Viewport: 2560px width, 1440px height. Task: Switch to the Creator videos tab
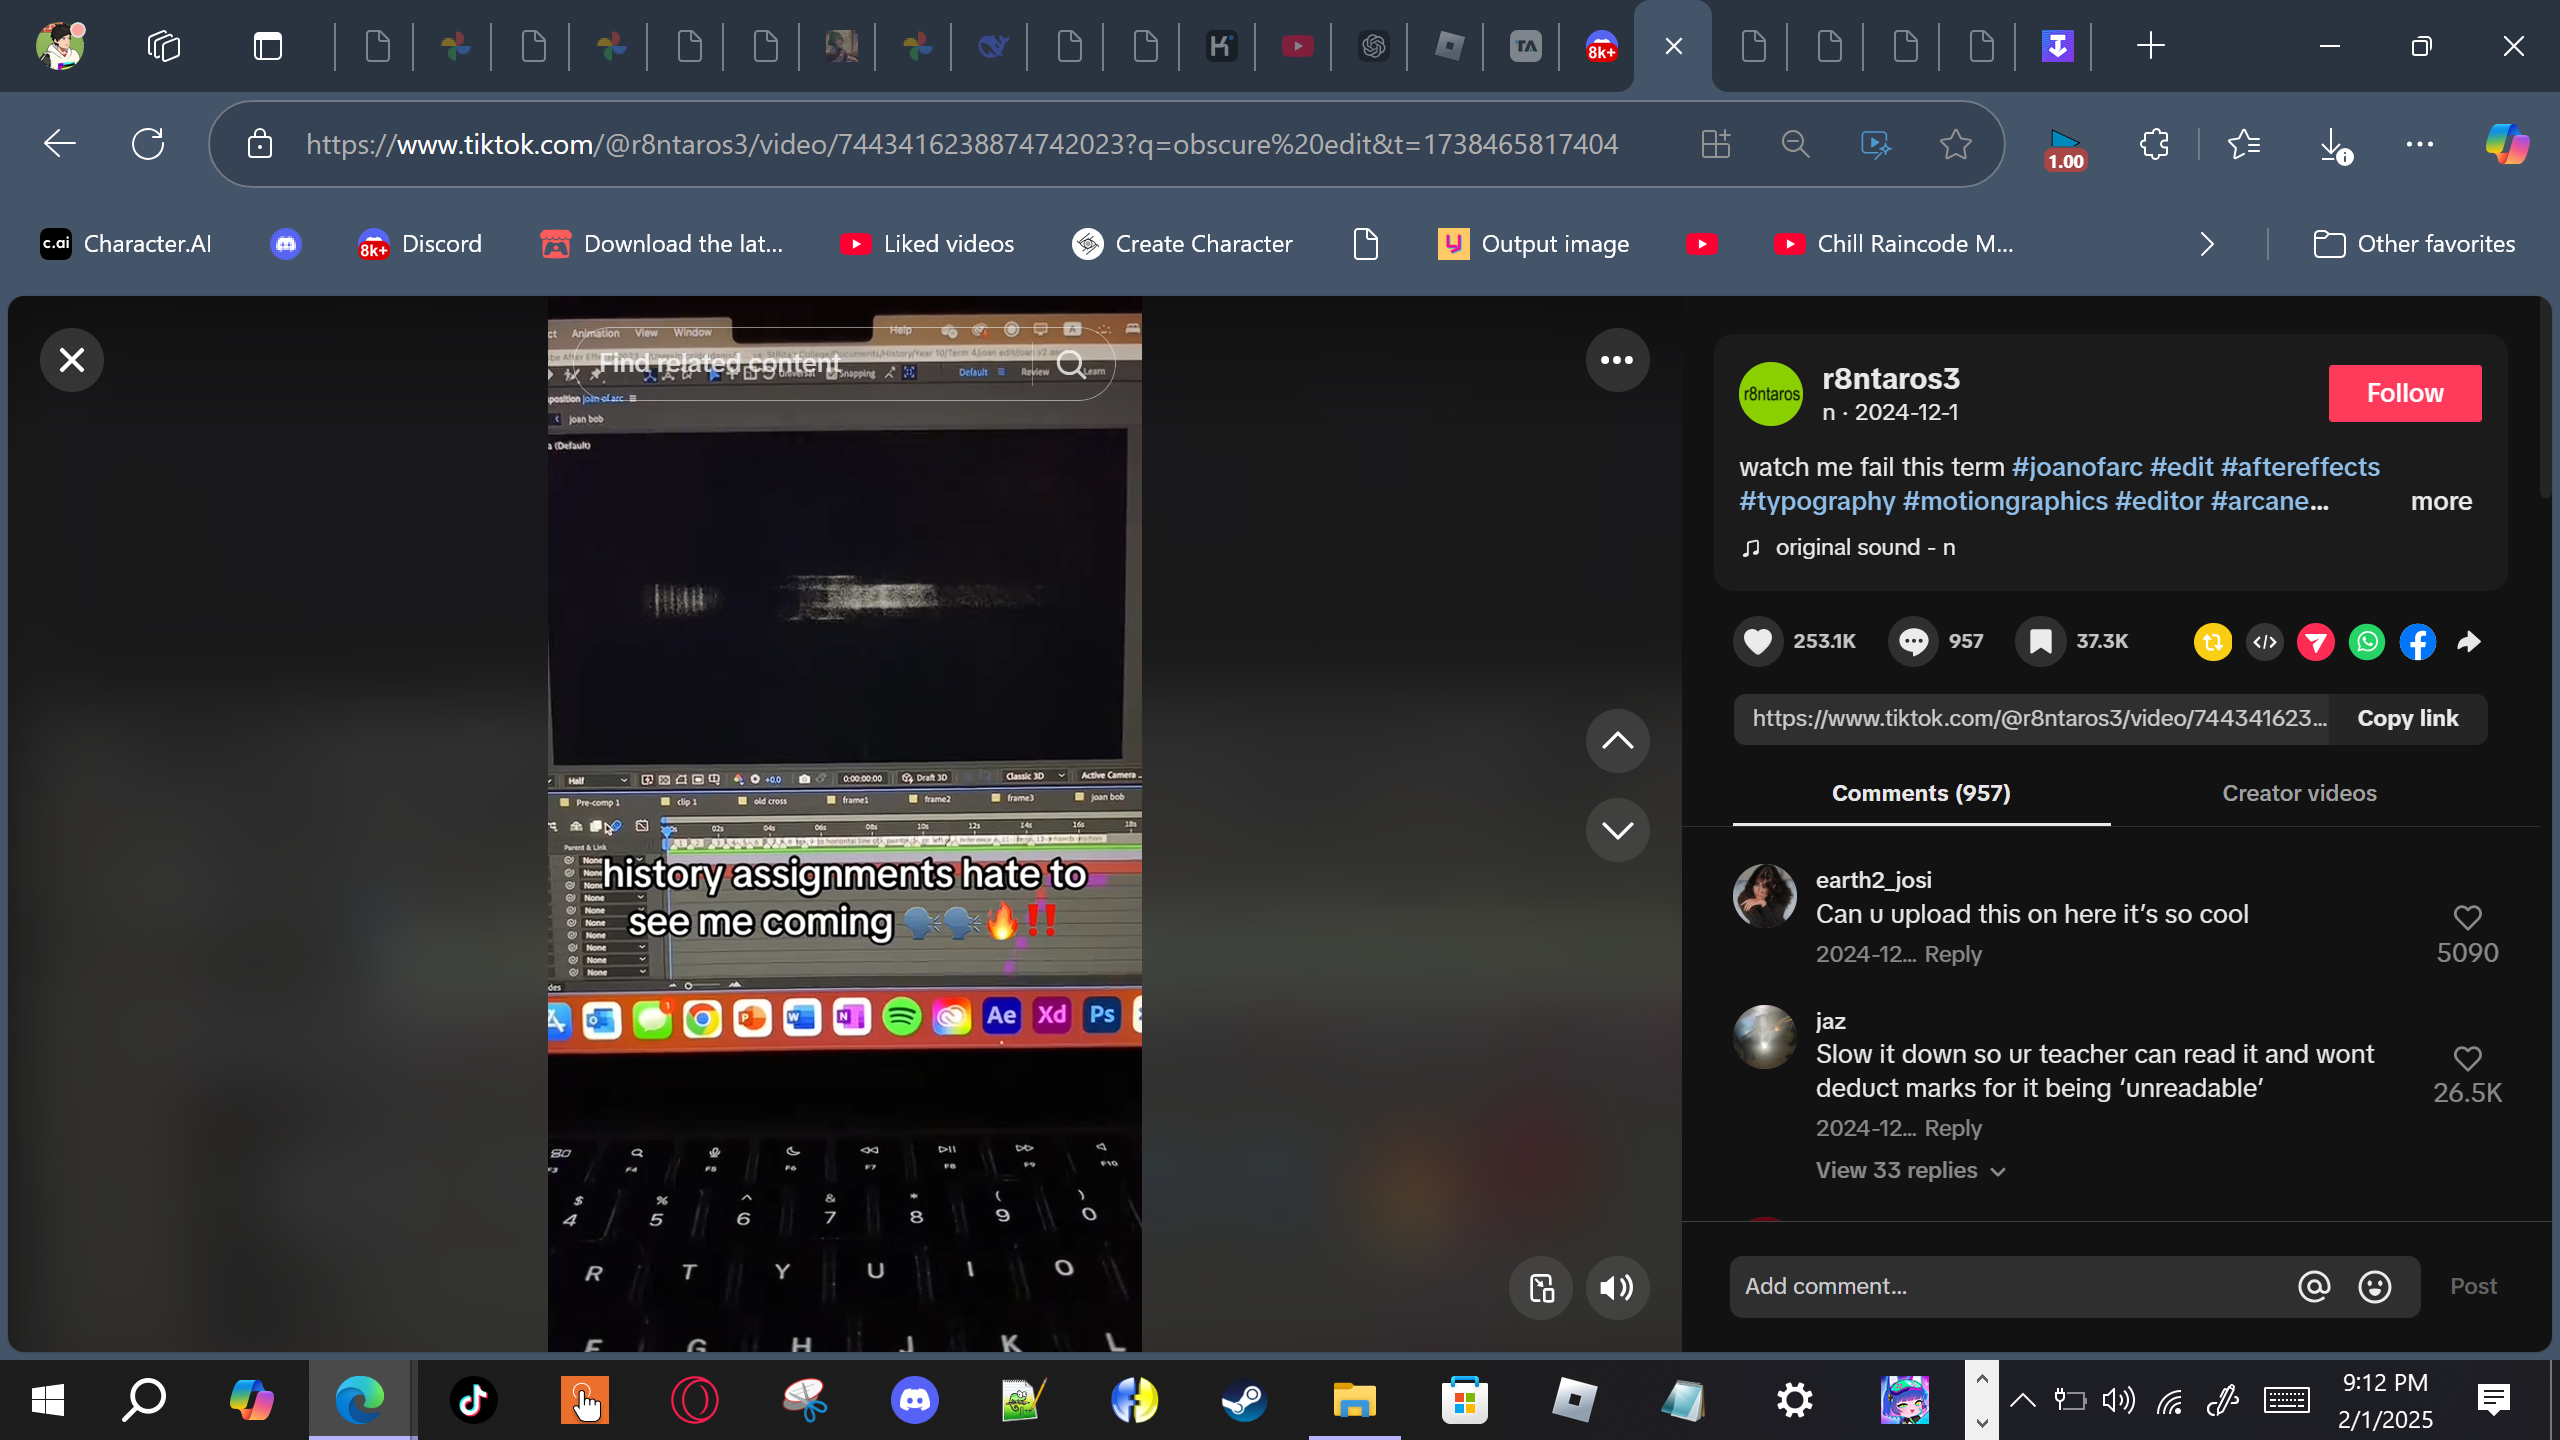pyautogui.click(x=2299, y=793)
